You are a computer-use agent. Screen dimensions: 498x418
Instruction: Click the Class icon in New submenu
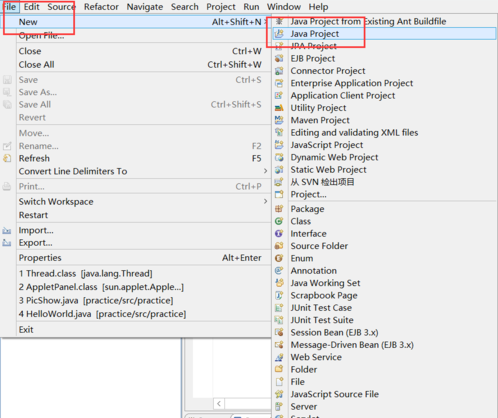(279, 221)
